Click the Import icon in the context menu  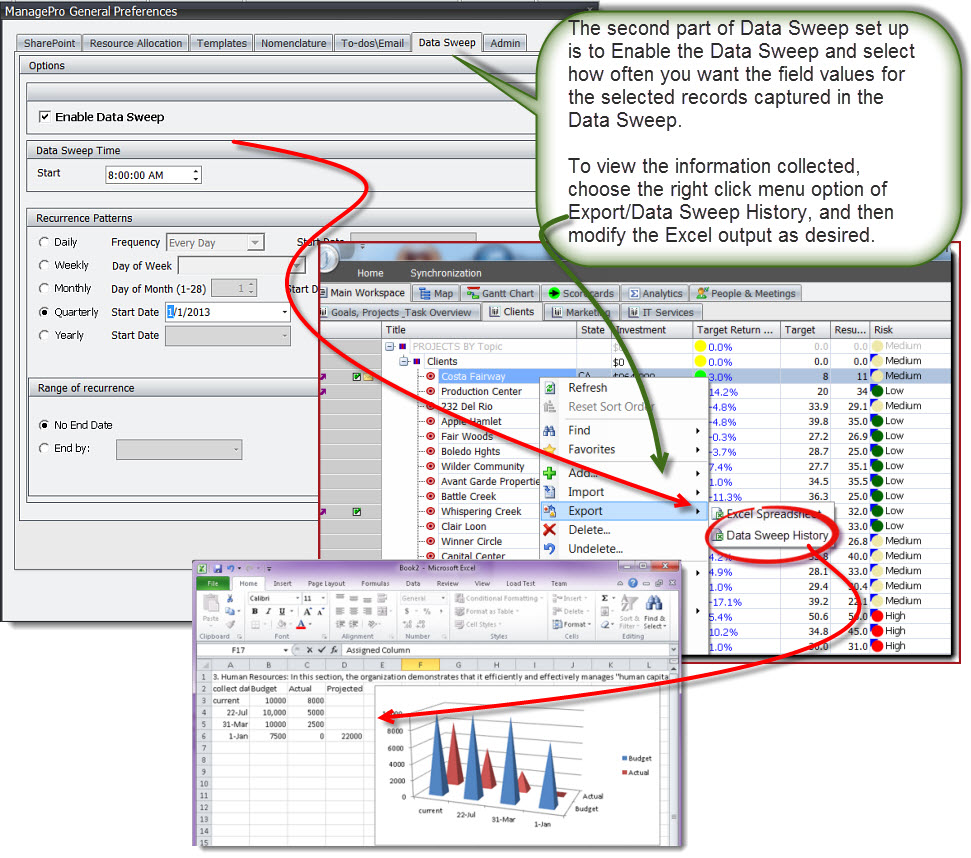coord(549,492)
